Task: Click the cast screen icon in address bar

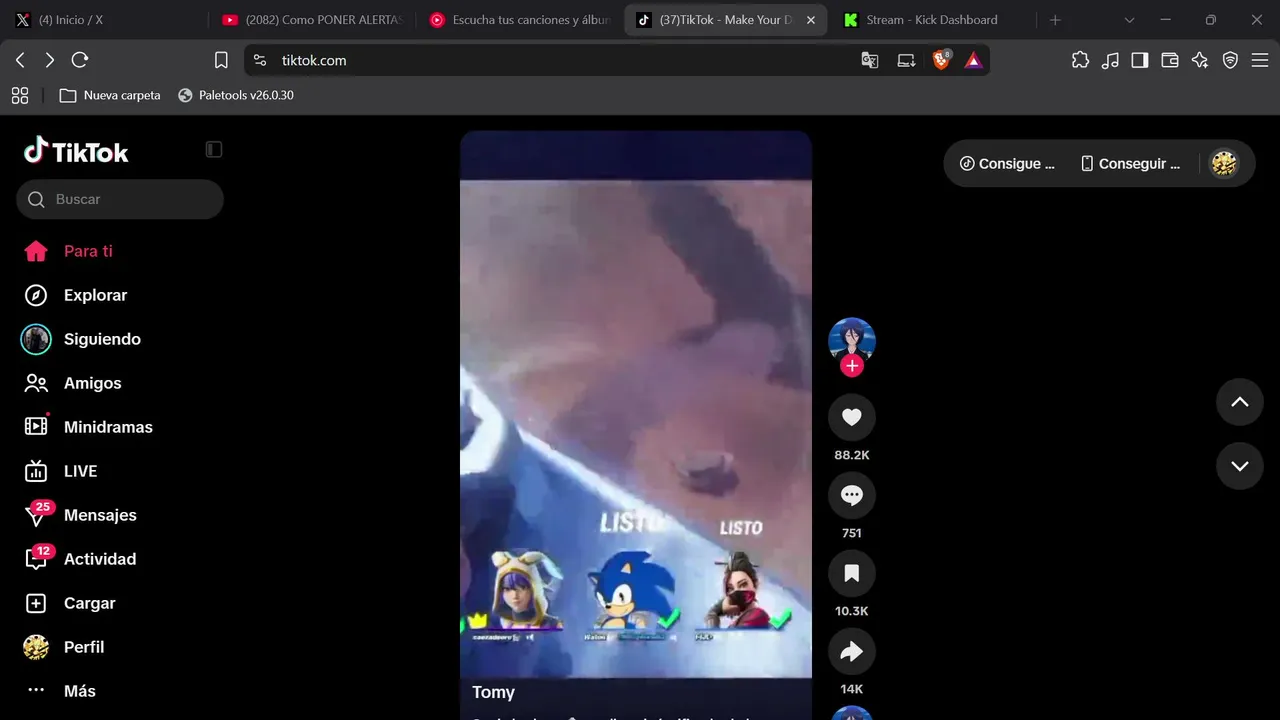Action: click(x=906, y=60)
